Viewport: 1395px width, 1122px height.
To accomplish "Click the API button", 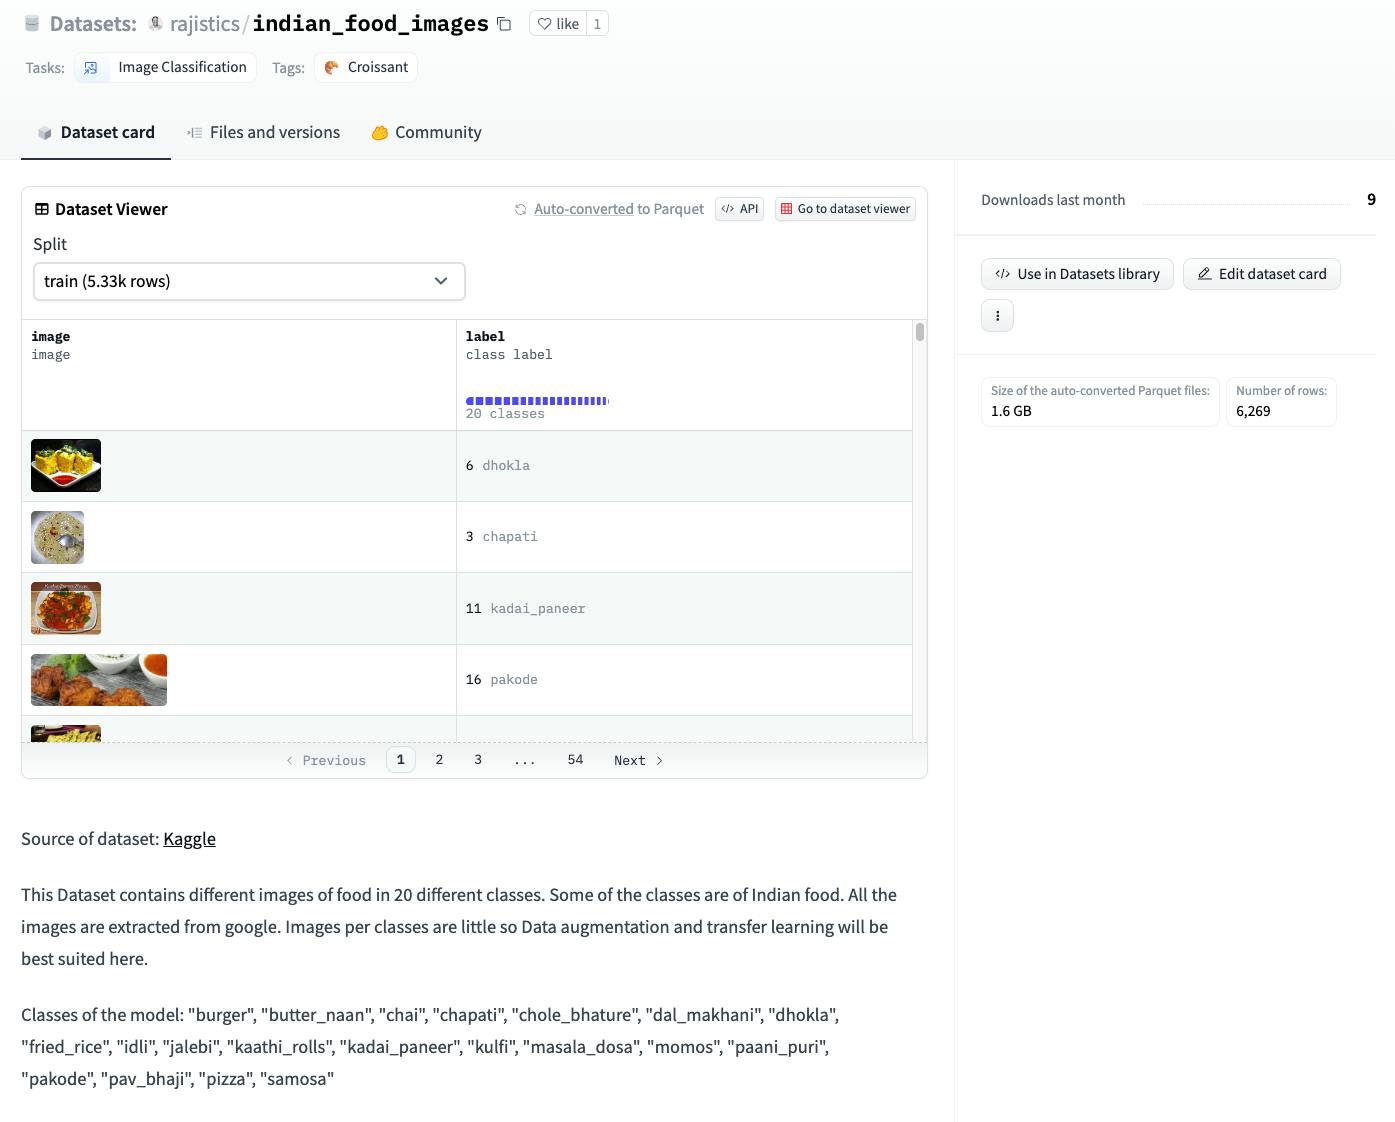I will tap(739, 209).
